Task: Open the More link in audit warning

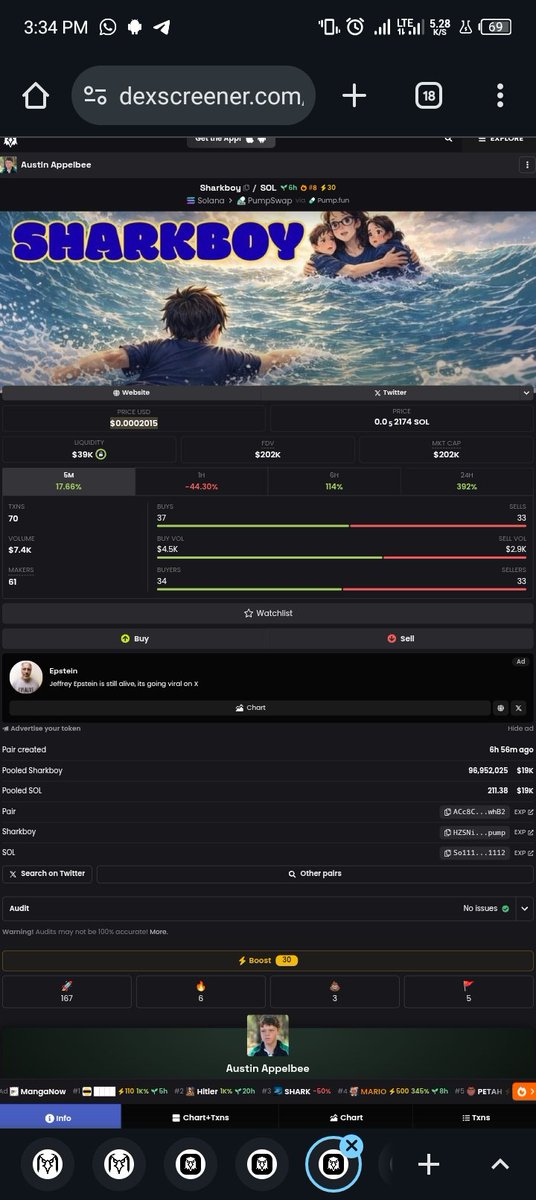Action: (159, 932)
